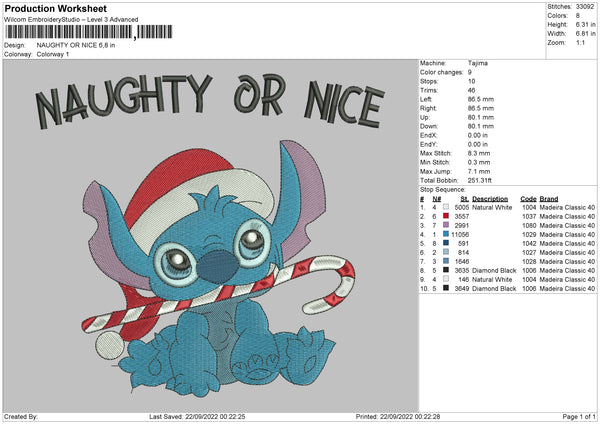Click thread code '1028' in stop row 7
The height and width of the screenshot is (424, 600).
tap(529, 261)
